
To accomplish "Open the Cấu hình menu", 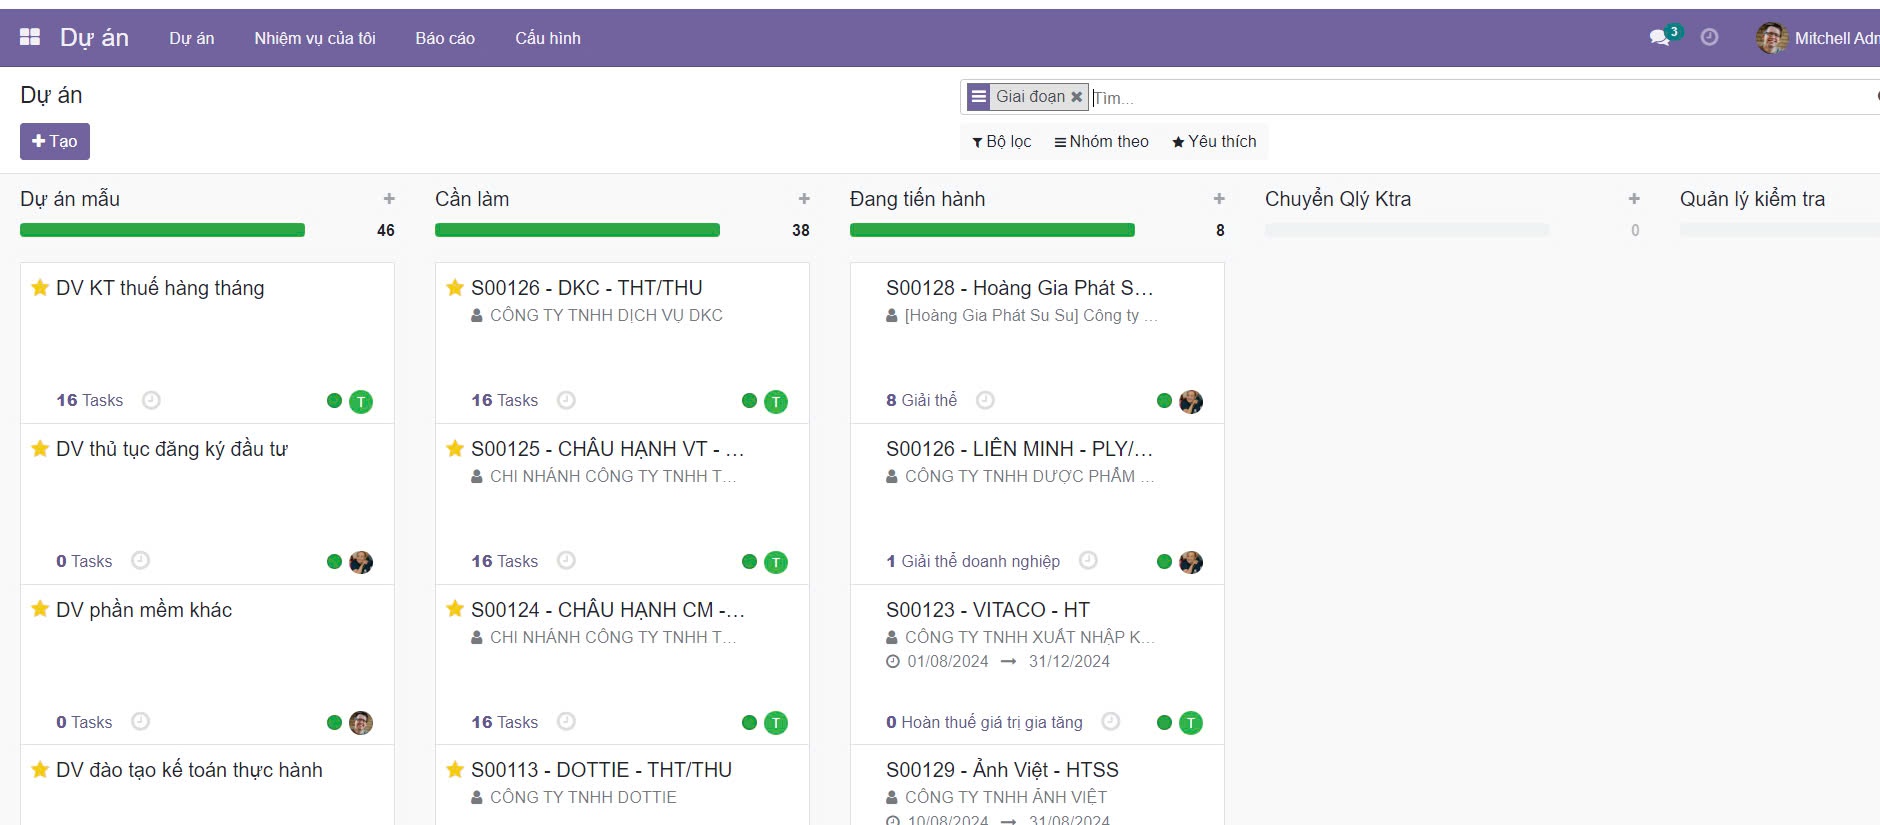I will [547, 38].
